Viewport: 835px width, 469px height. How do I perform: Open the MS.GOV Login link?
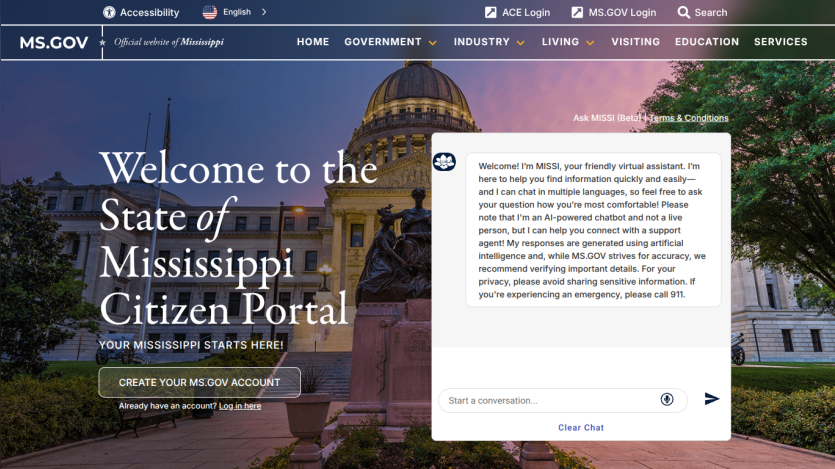click(622, 12)
